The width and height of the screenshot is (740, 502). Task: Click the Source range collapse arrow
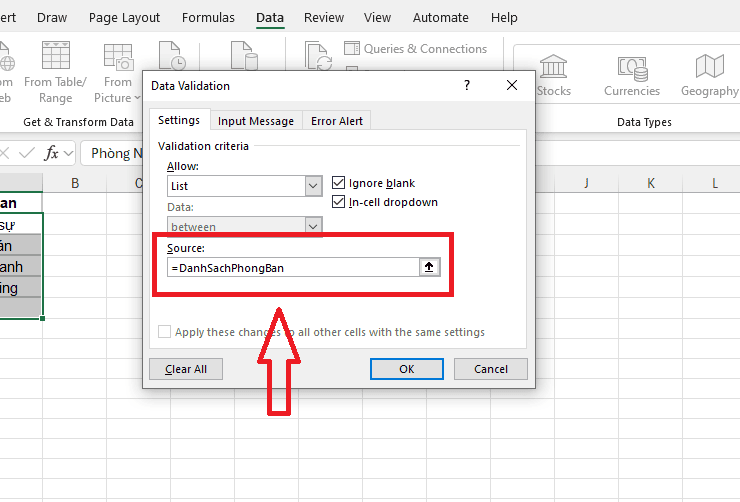[x=429, y=267]
